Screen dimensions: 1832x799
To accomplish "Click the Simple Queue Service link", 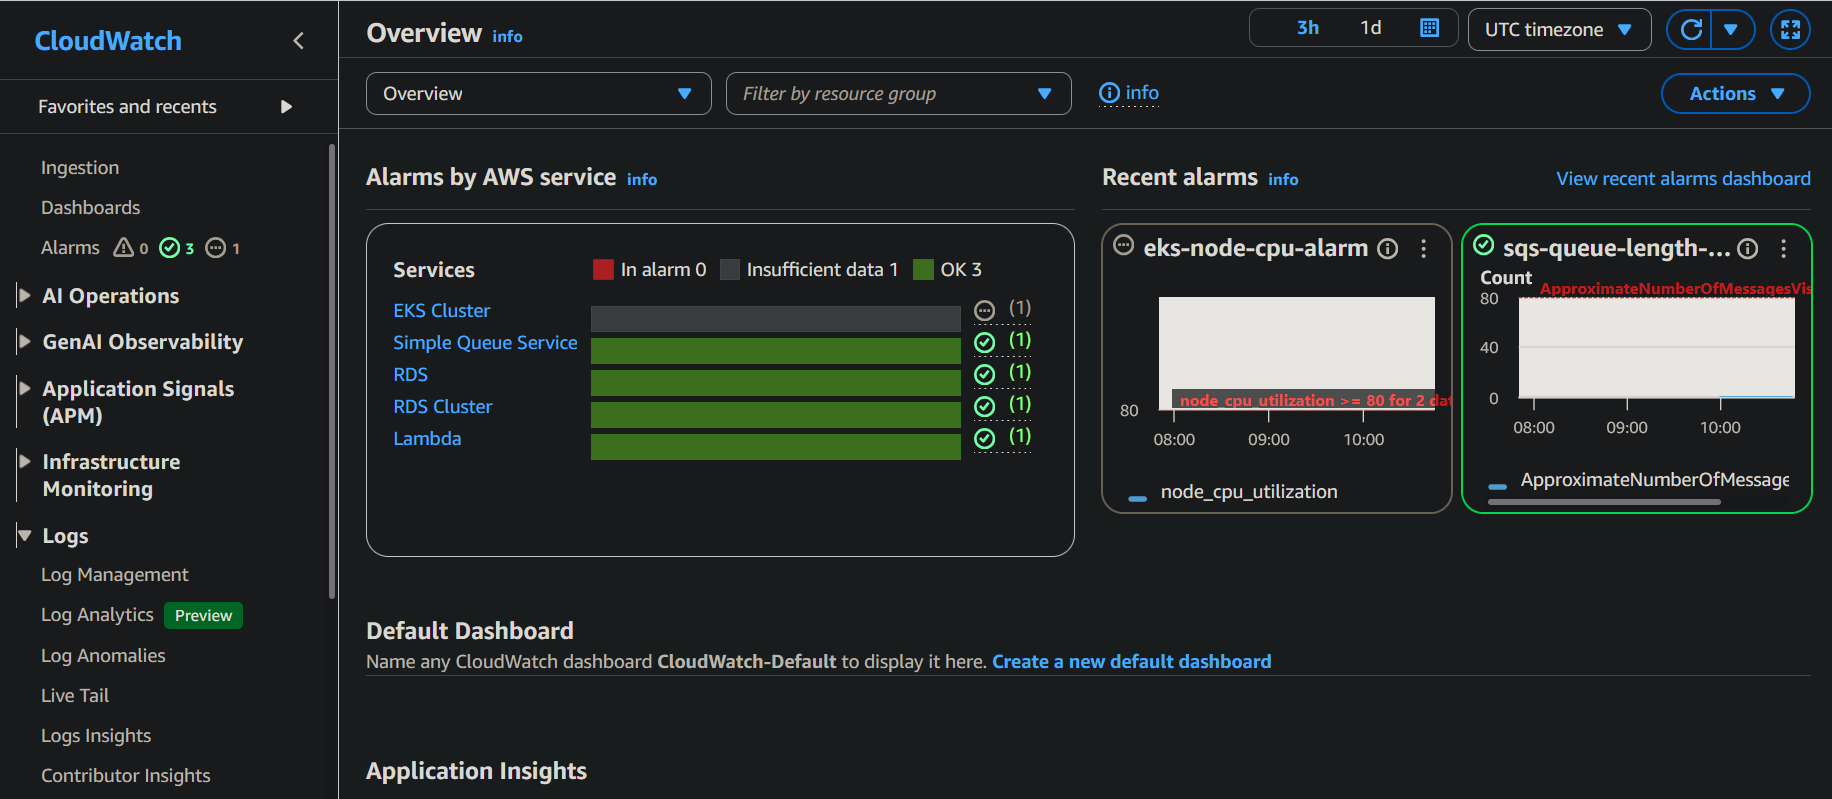I will (x=485, y=342).
